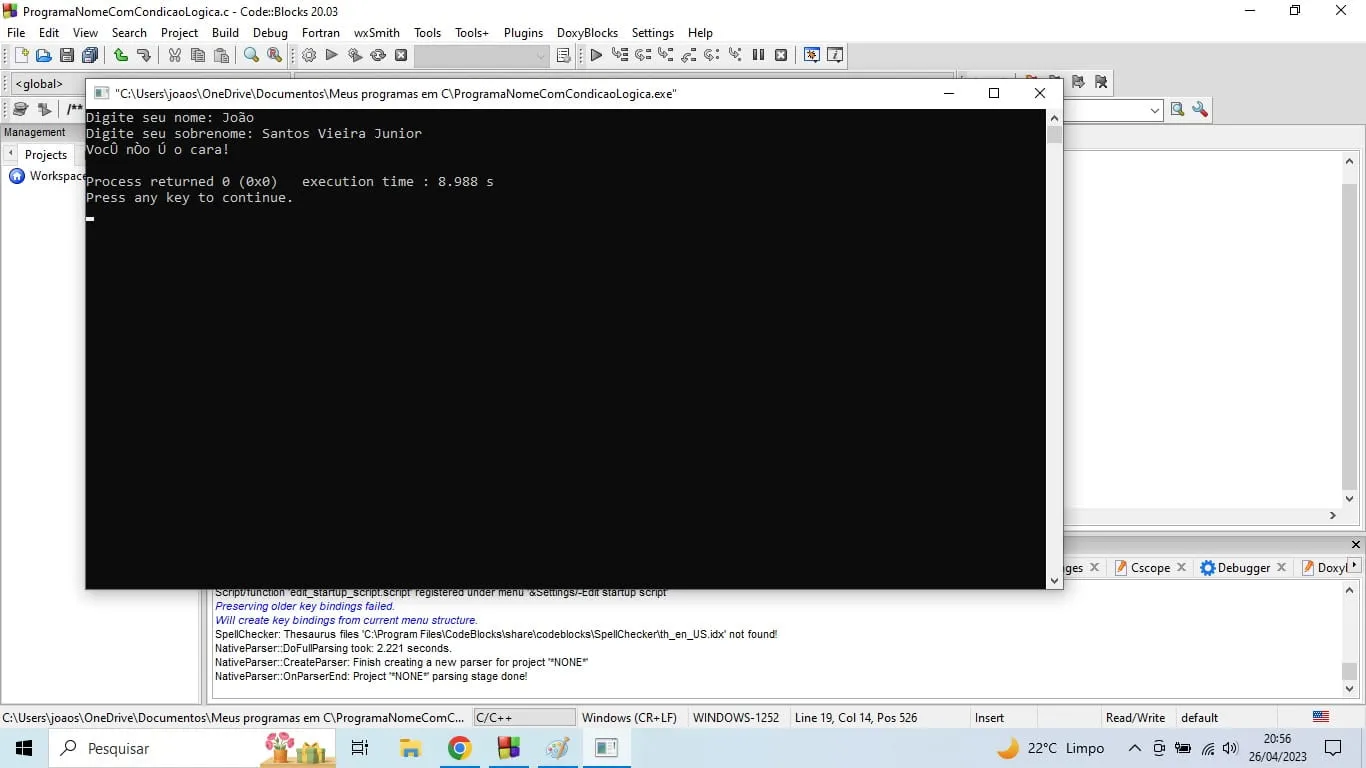The image size is (1366, 768).
Task: Open the Build menu
Action: (x=225, y=33)
